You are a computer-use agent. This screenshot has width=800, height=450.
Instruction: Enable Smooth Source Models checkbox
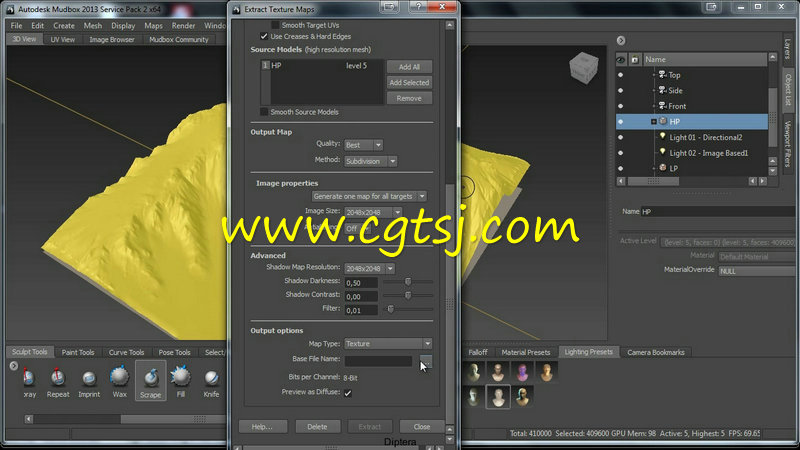tap(264, 112)
